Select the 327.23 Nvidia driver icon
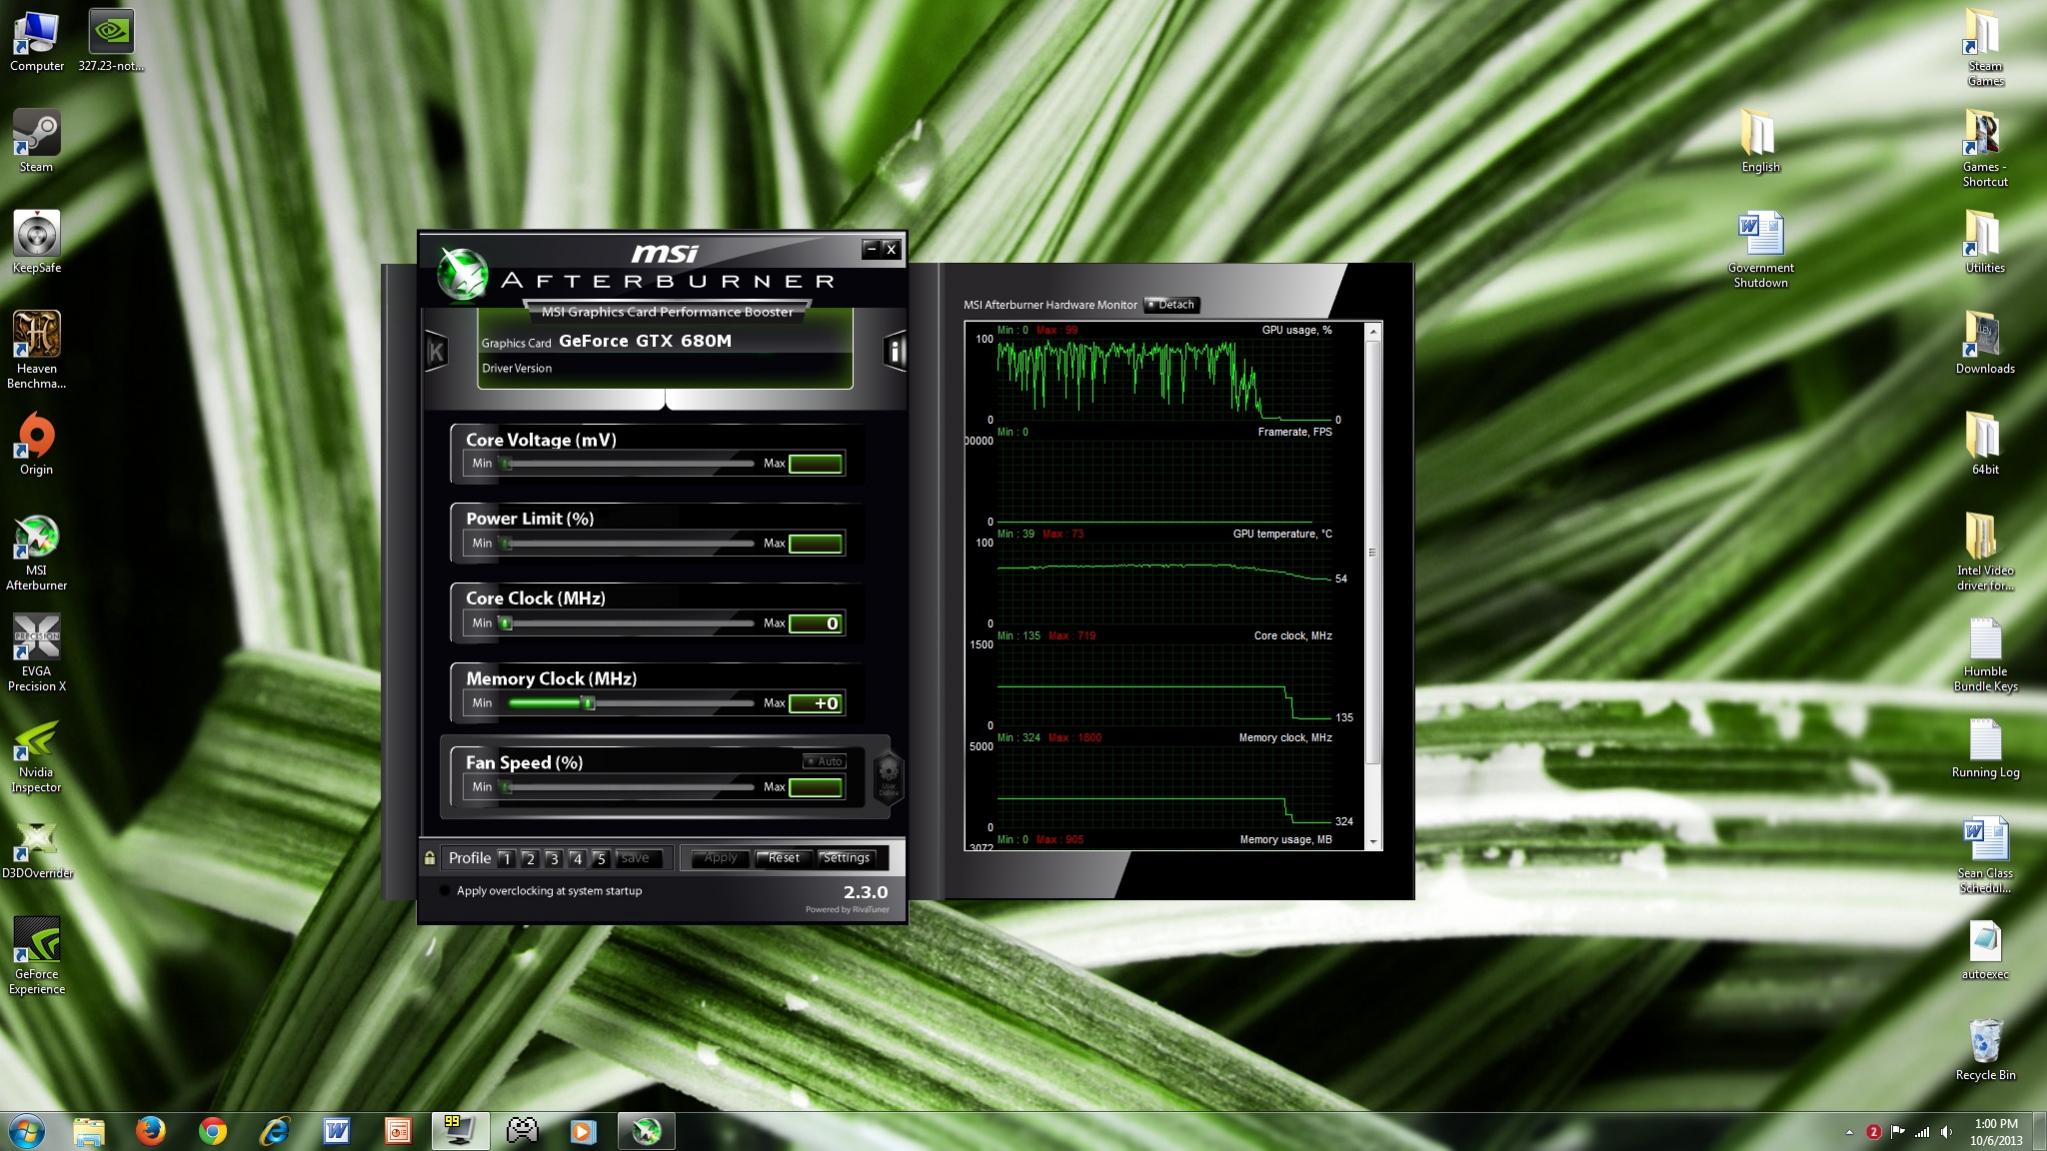The height and width of the screenshot is (1151, 2047). click(111, 42)
